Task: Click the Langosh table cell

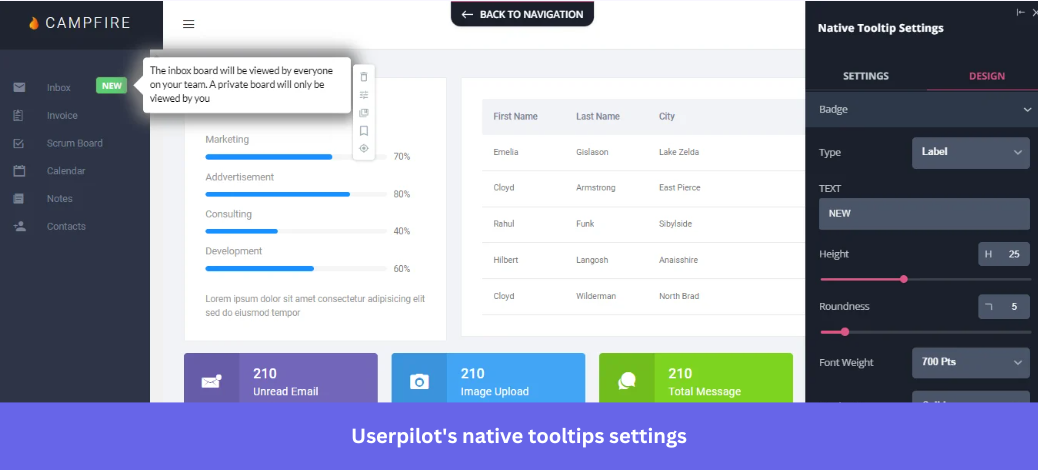Action: (x=592, y=260)
